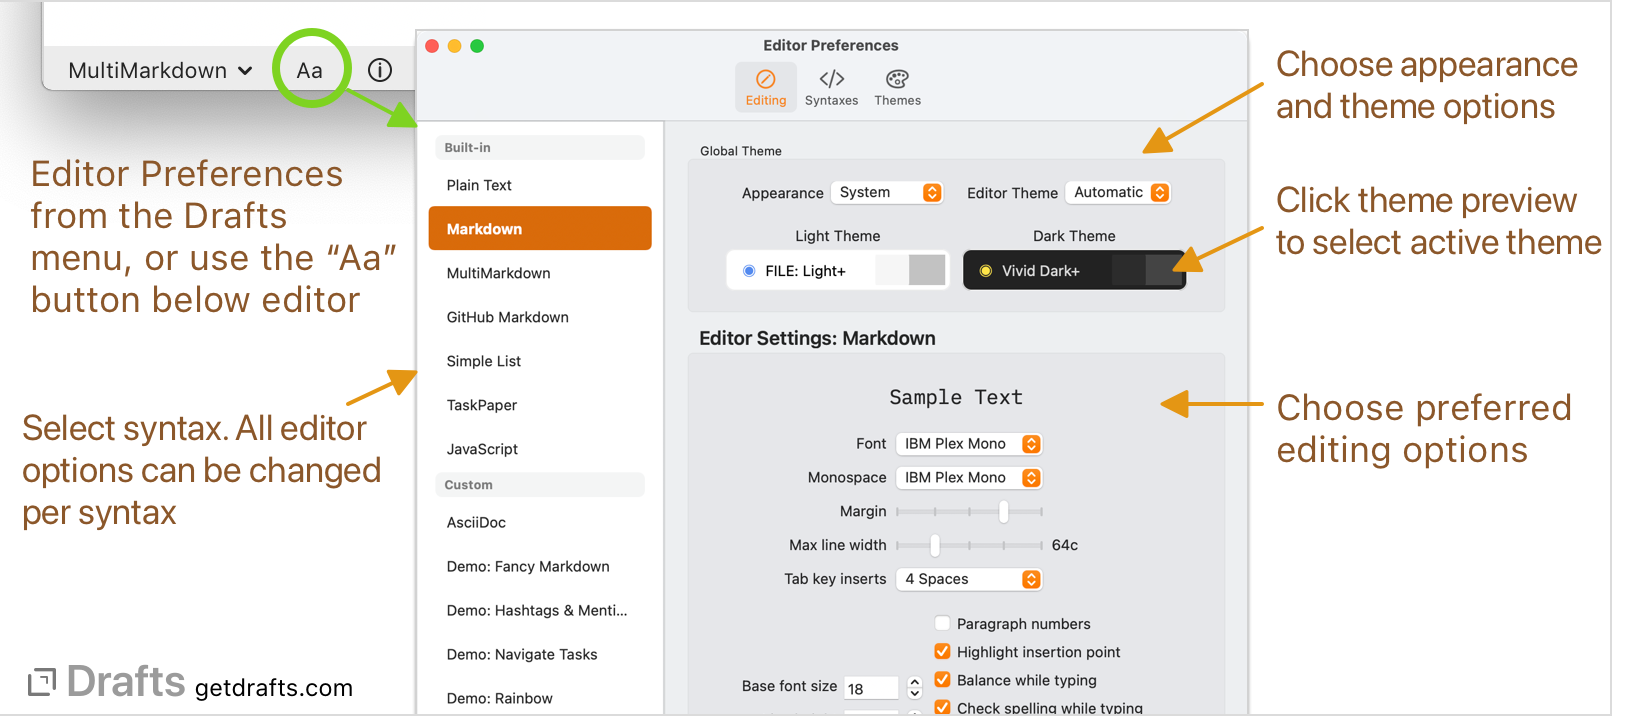The image size is (1630, 716).
Task: Select the FILE: Light+ theme radio button
Action: click(749, 271)
